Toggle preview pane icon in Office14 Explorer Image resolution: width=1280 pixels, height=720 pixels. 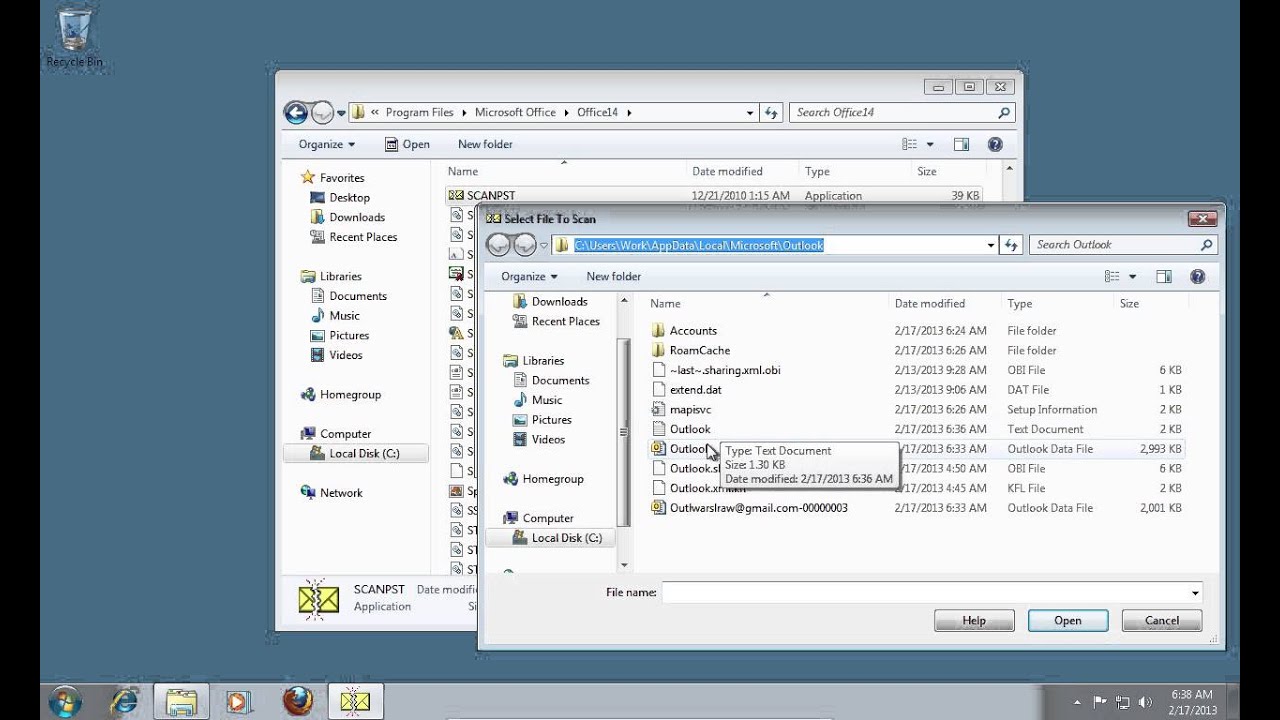tap(961, 144)
